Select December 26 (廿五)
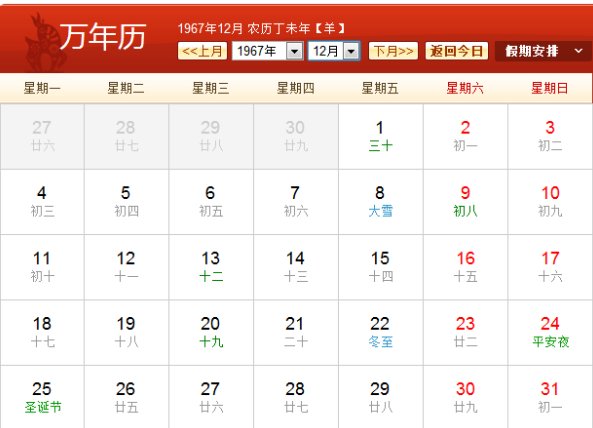This screenshot has width=593, height=428. [x=126, y=397]
